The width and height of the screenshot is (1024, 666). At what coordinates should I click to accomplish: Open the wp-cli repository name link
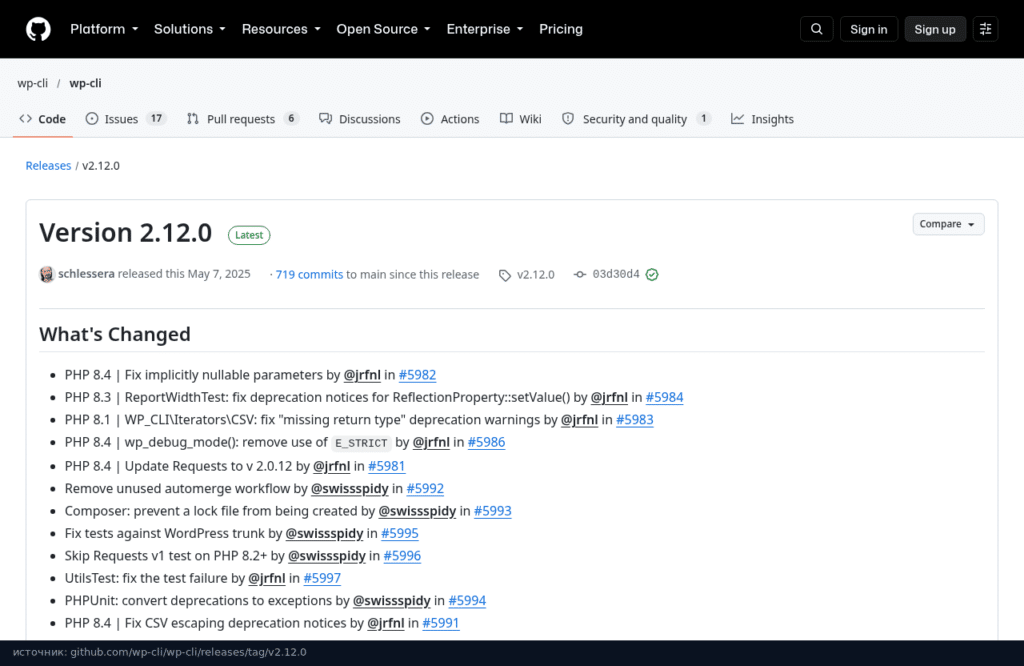pyautogui.click(x=86, y=83)
